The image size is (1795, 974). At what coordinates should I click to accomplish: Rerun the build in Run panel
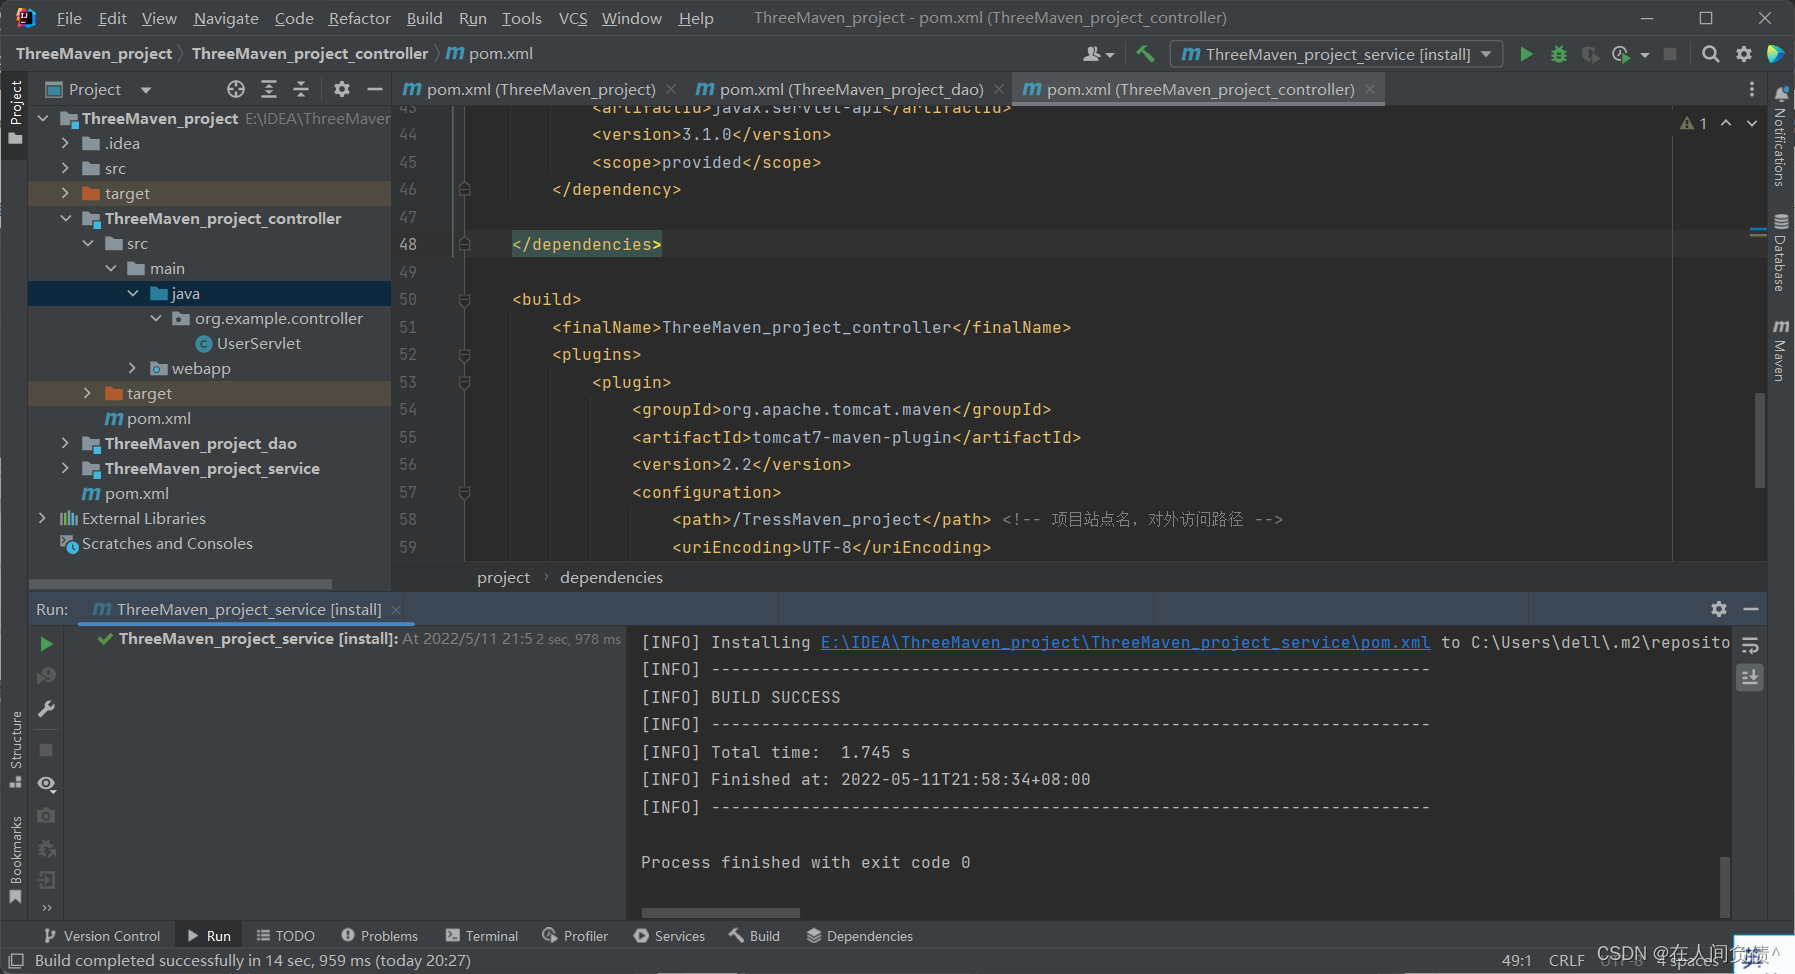[x=46, y=644]
